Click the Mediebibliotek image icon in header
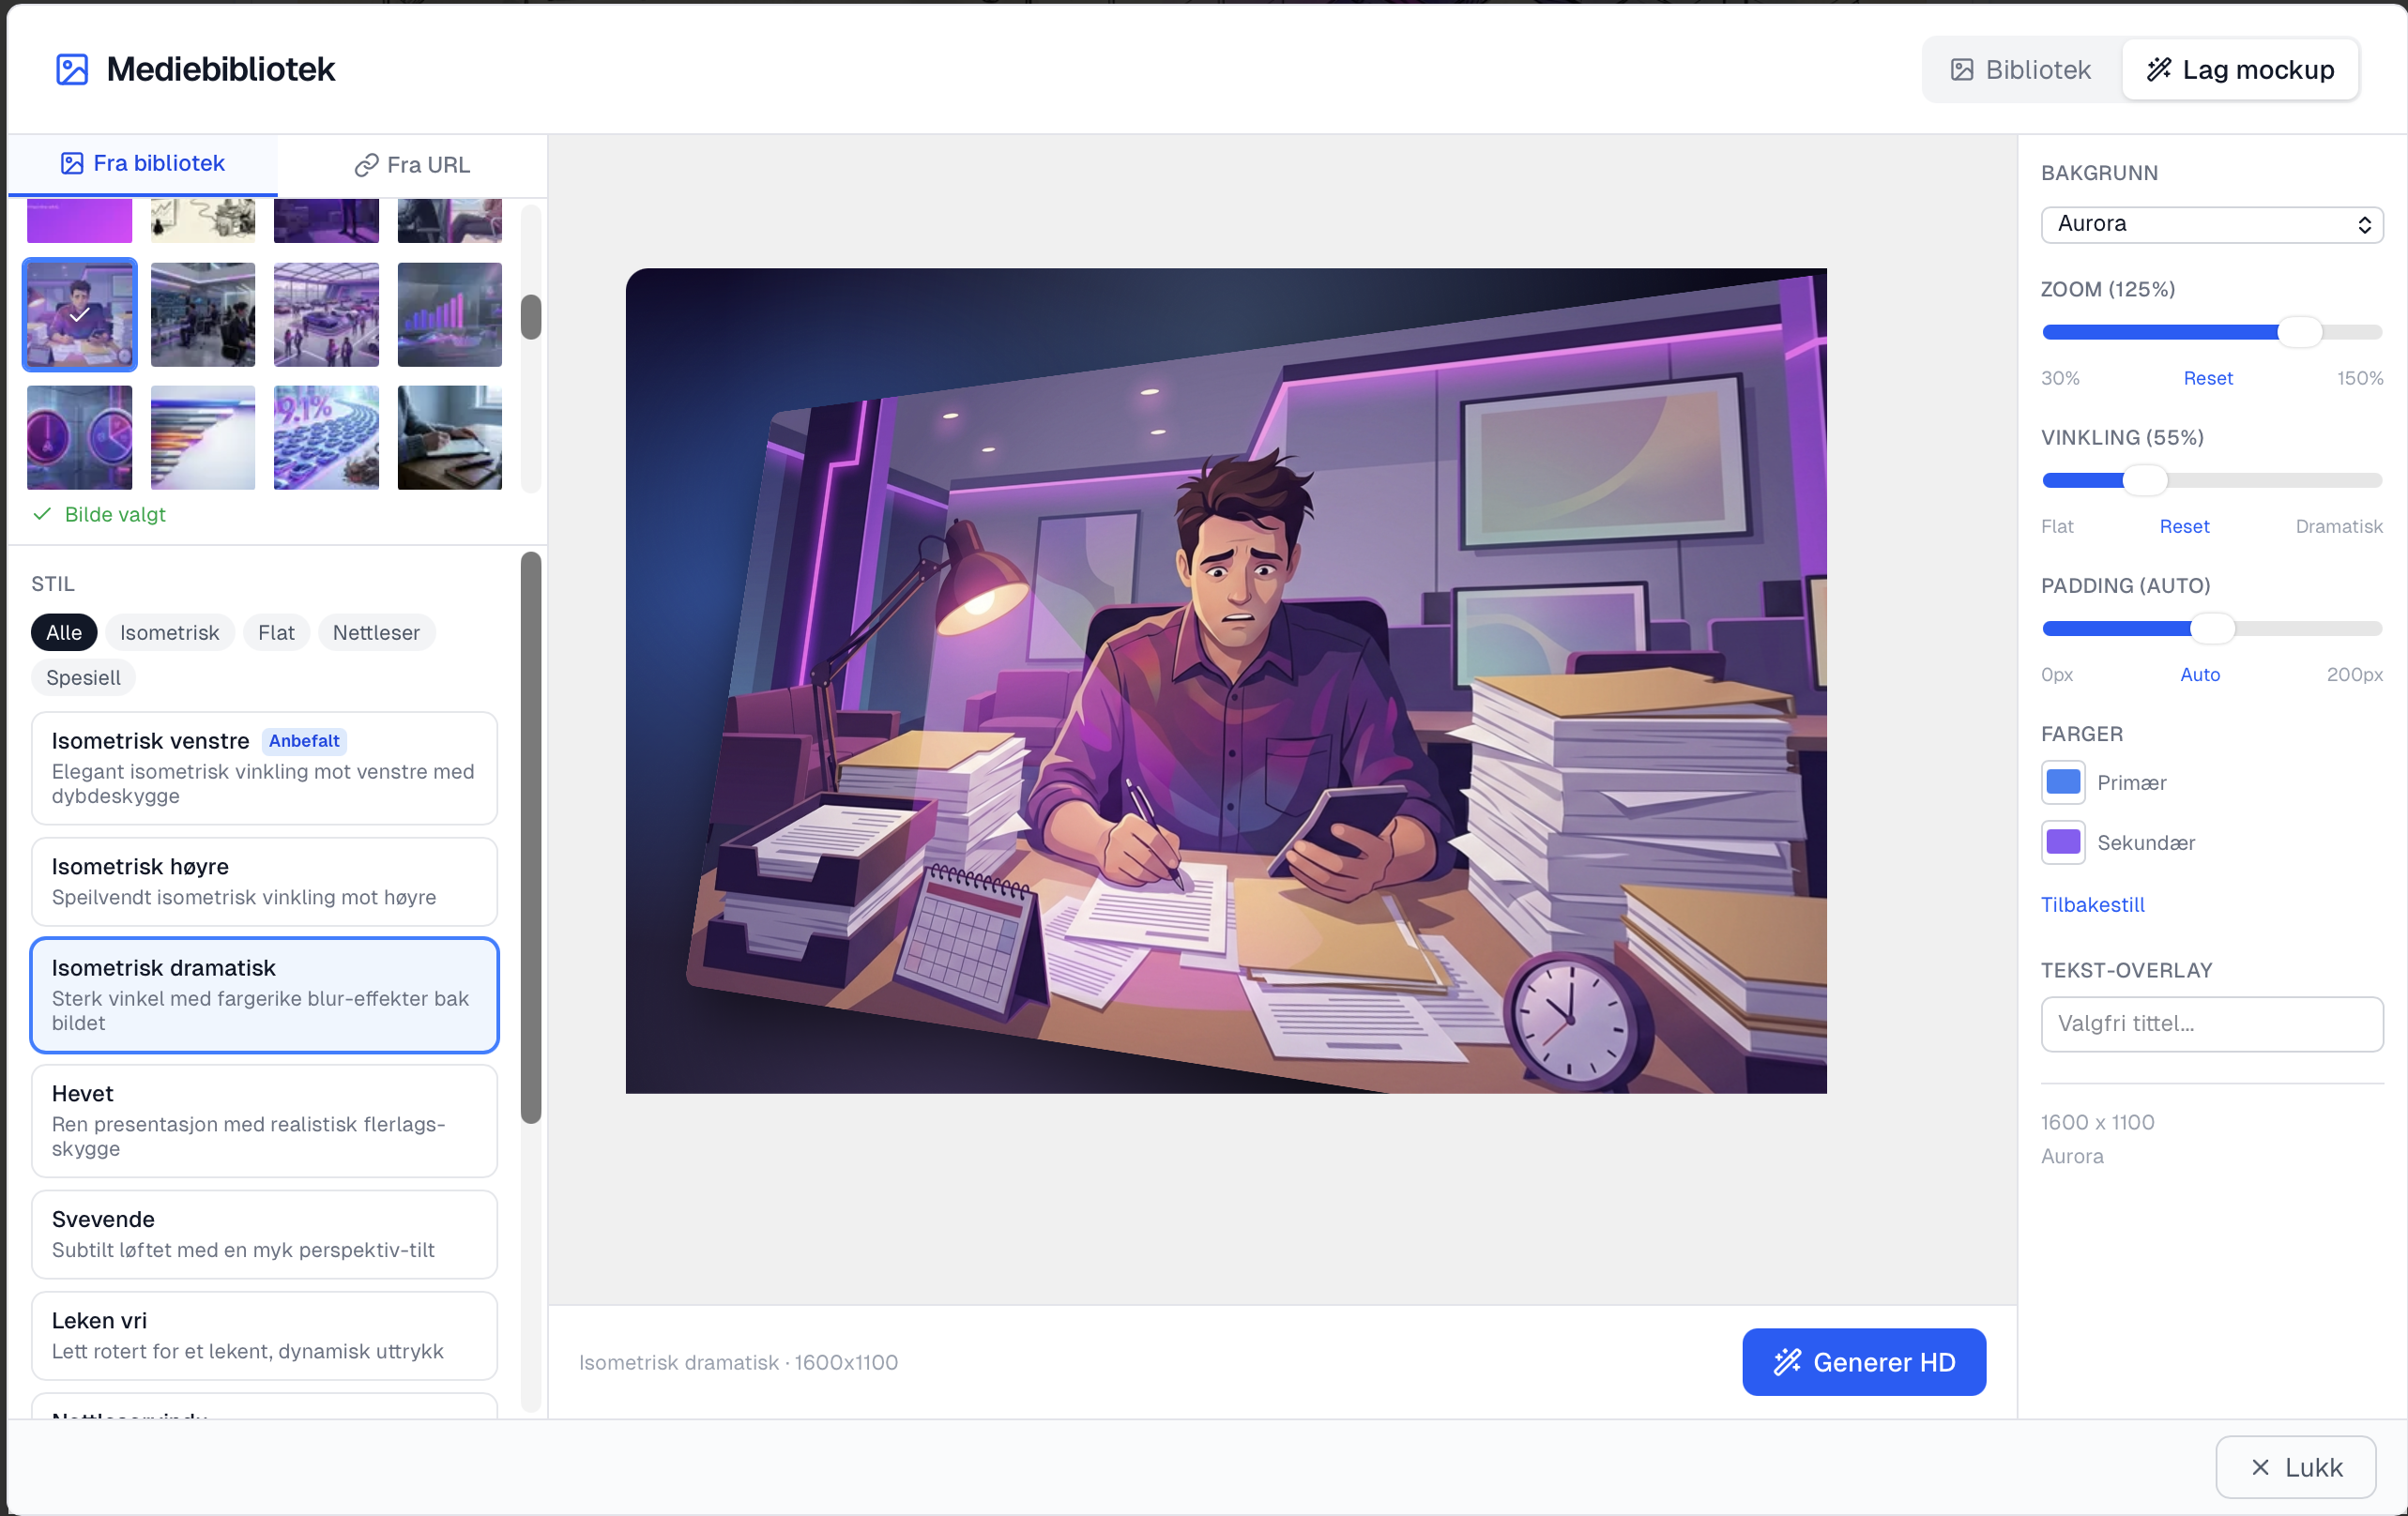This screenshot has width=2408, height=1516. click(x=72, y=69)
